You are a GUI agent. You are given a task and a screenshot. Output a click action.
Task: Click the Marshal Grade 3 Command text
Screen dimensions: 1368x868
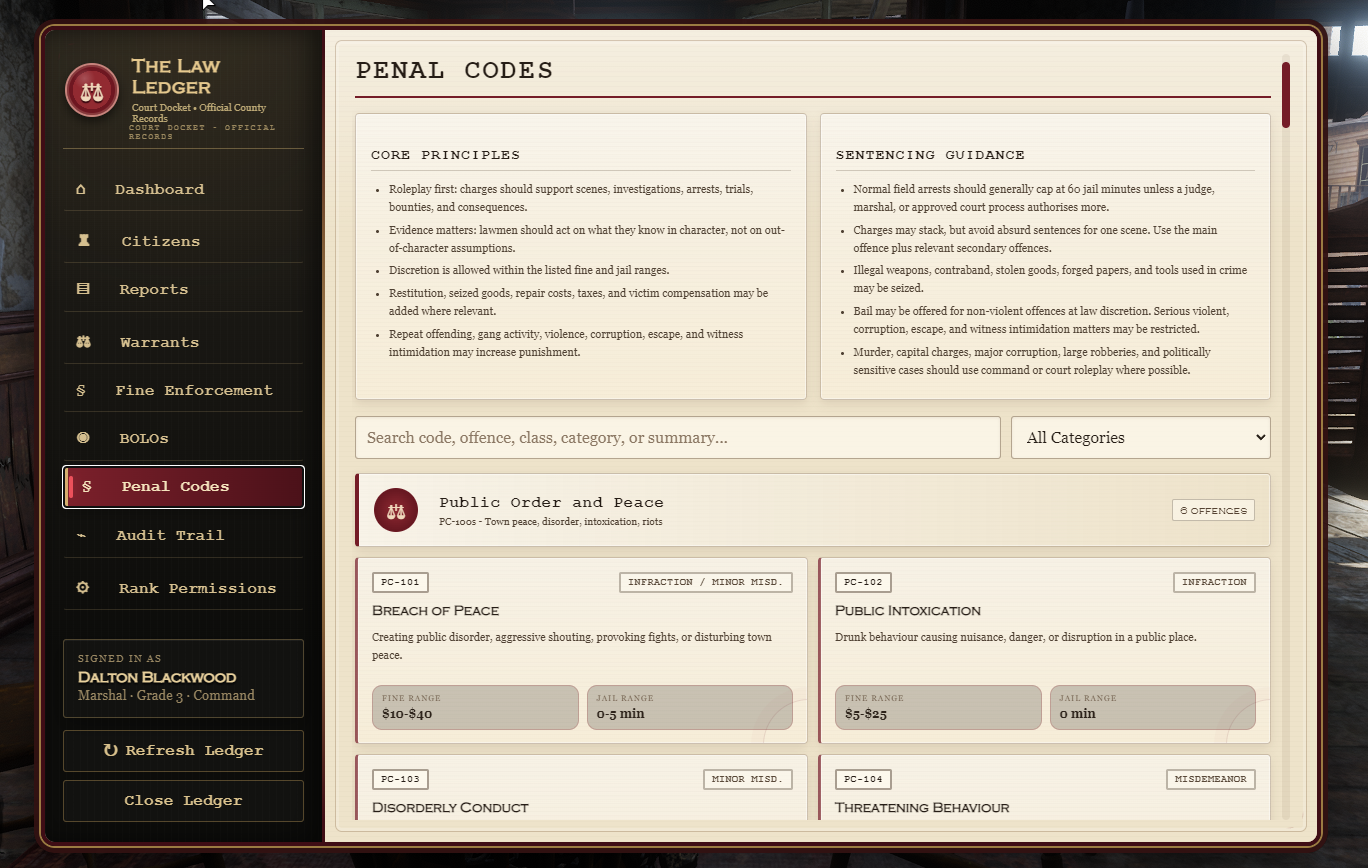pyautogui.click(x=166, y=695)
